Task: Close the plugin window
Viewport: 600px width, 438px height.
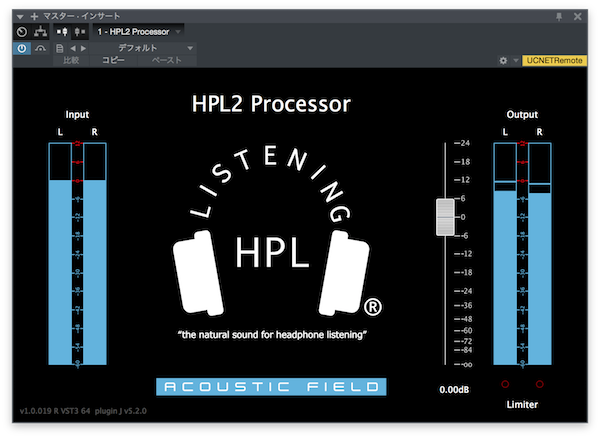Action: [577, 16]
